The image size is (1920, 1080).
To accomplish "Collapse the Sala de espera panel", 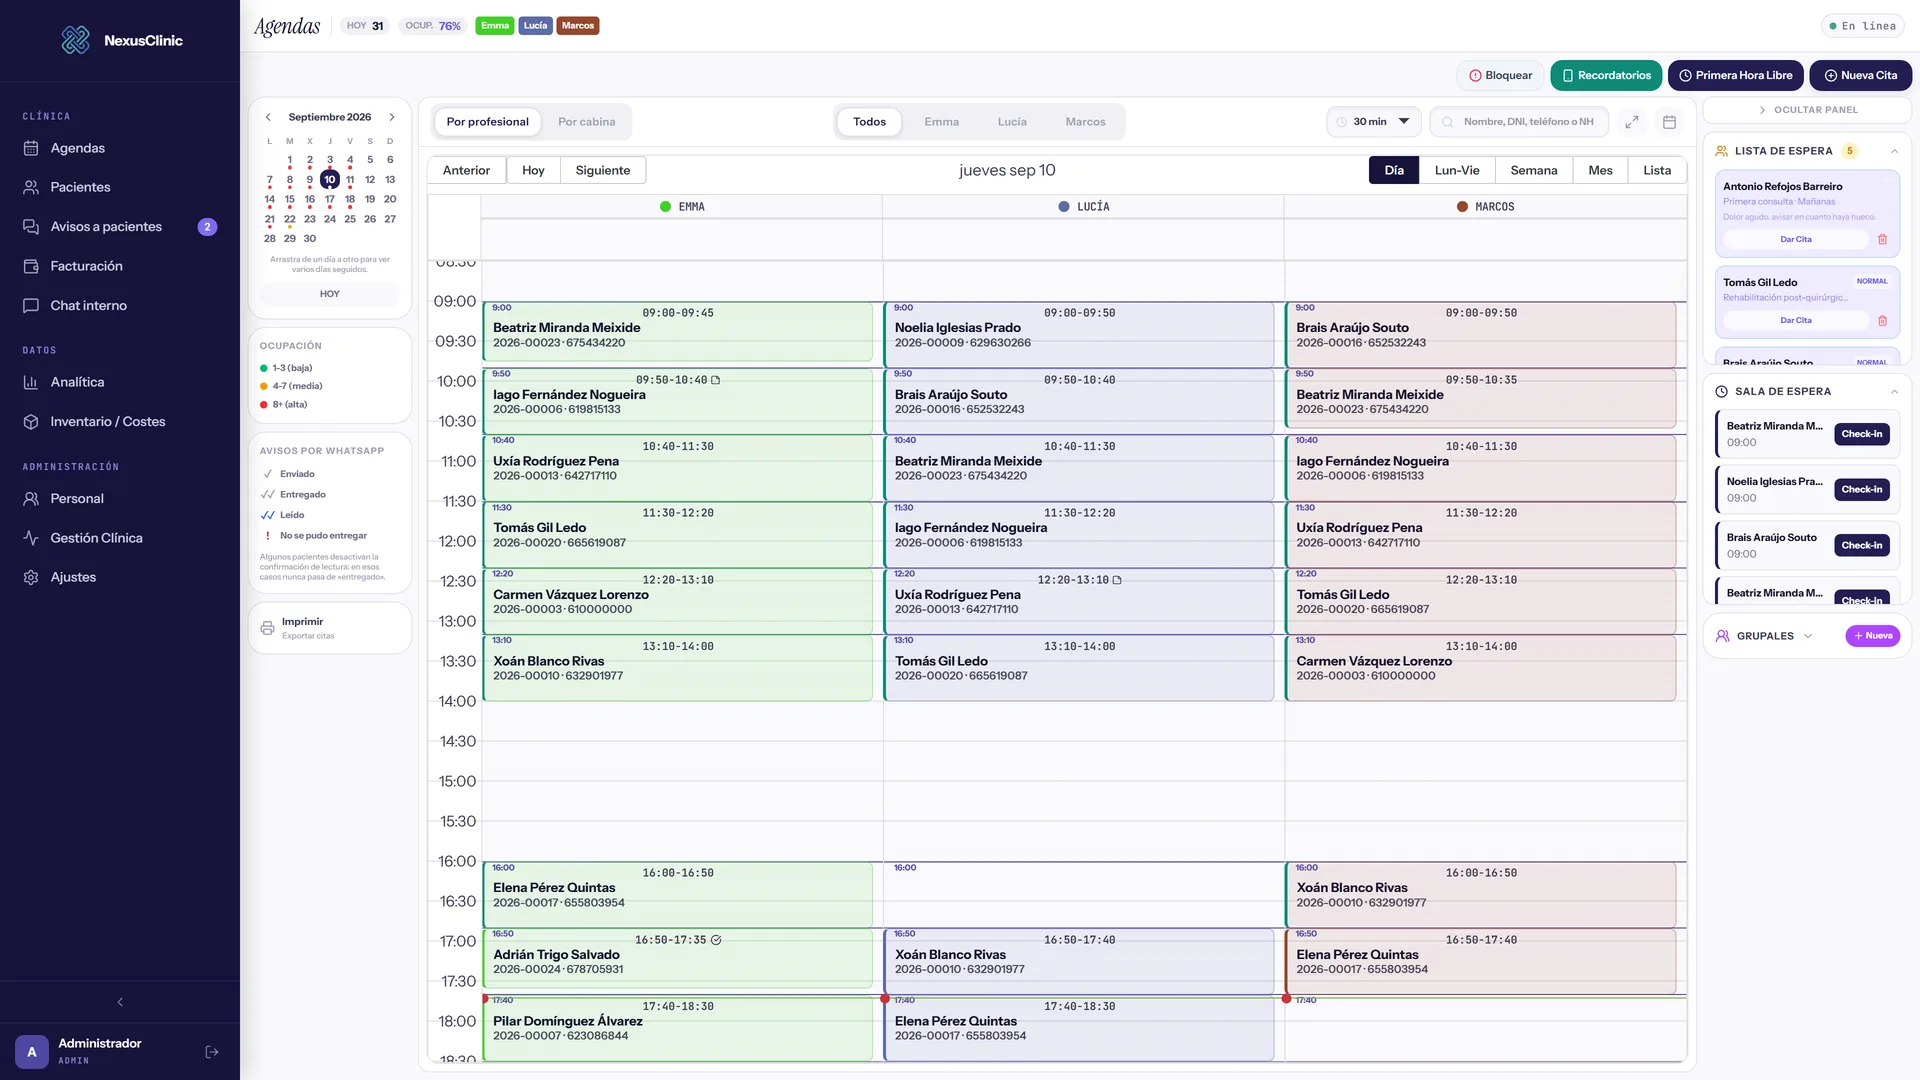I will 1894,392.
